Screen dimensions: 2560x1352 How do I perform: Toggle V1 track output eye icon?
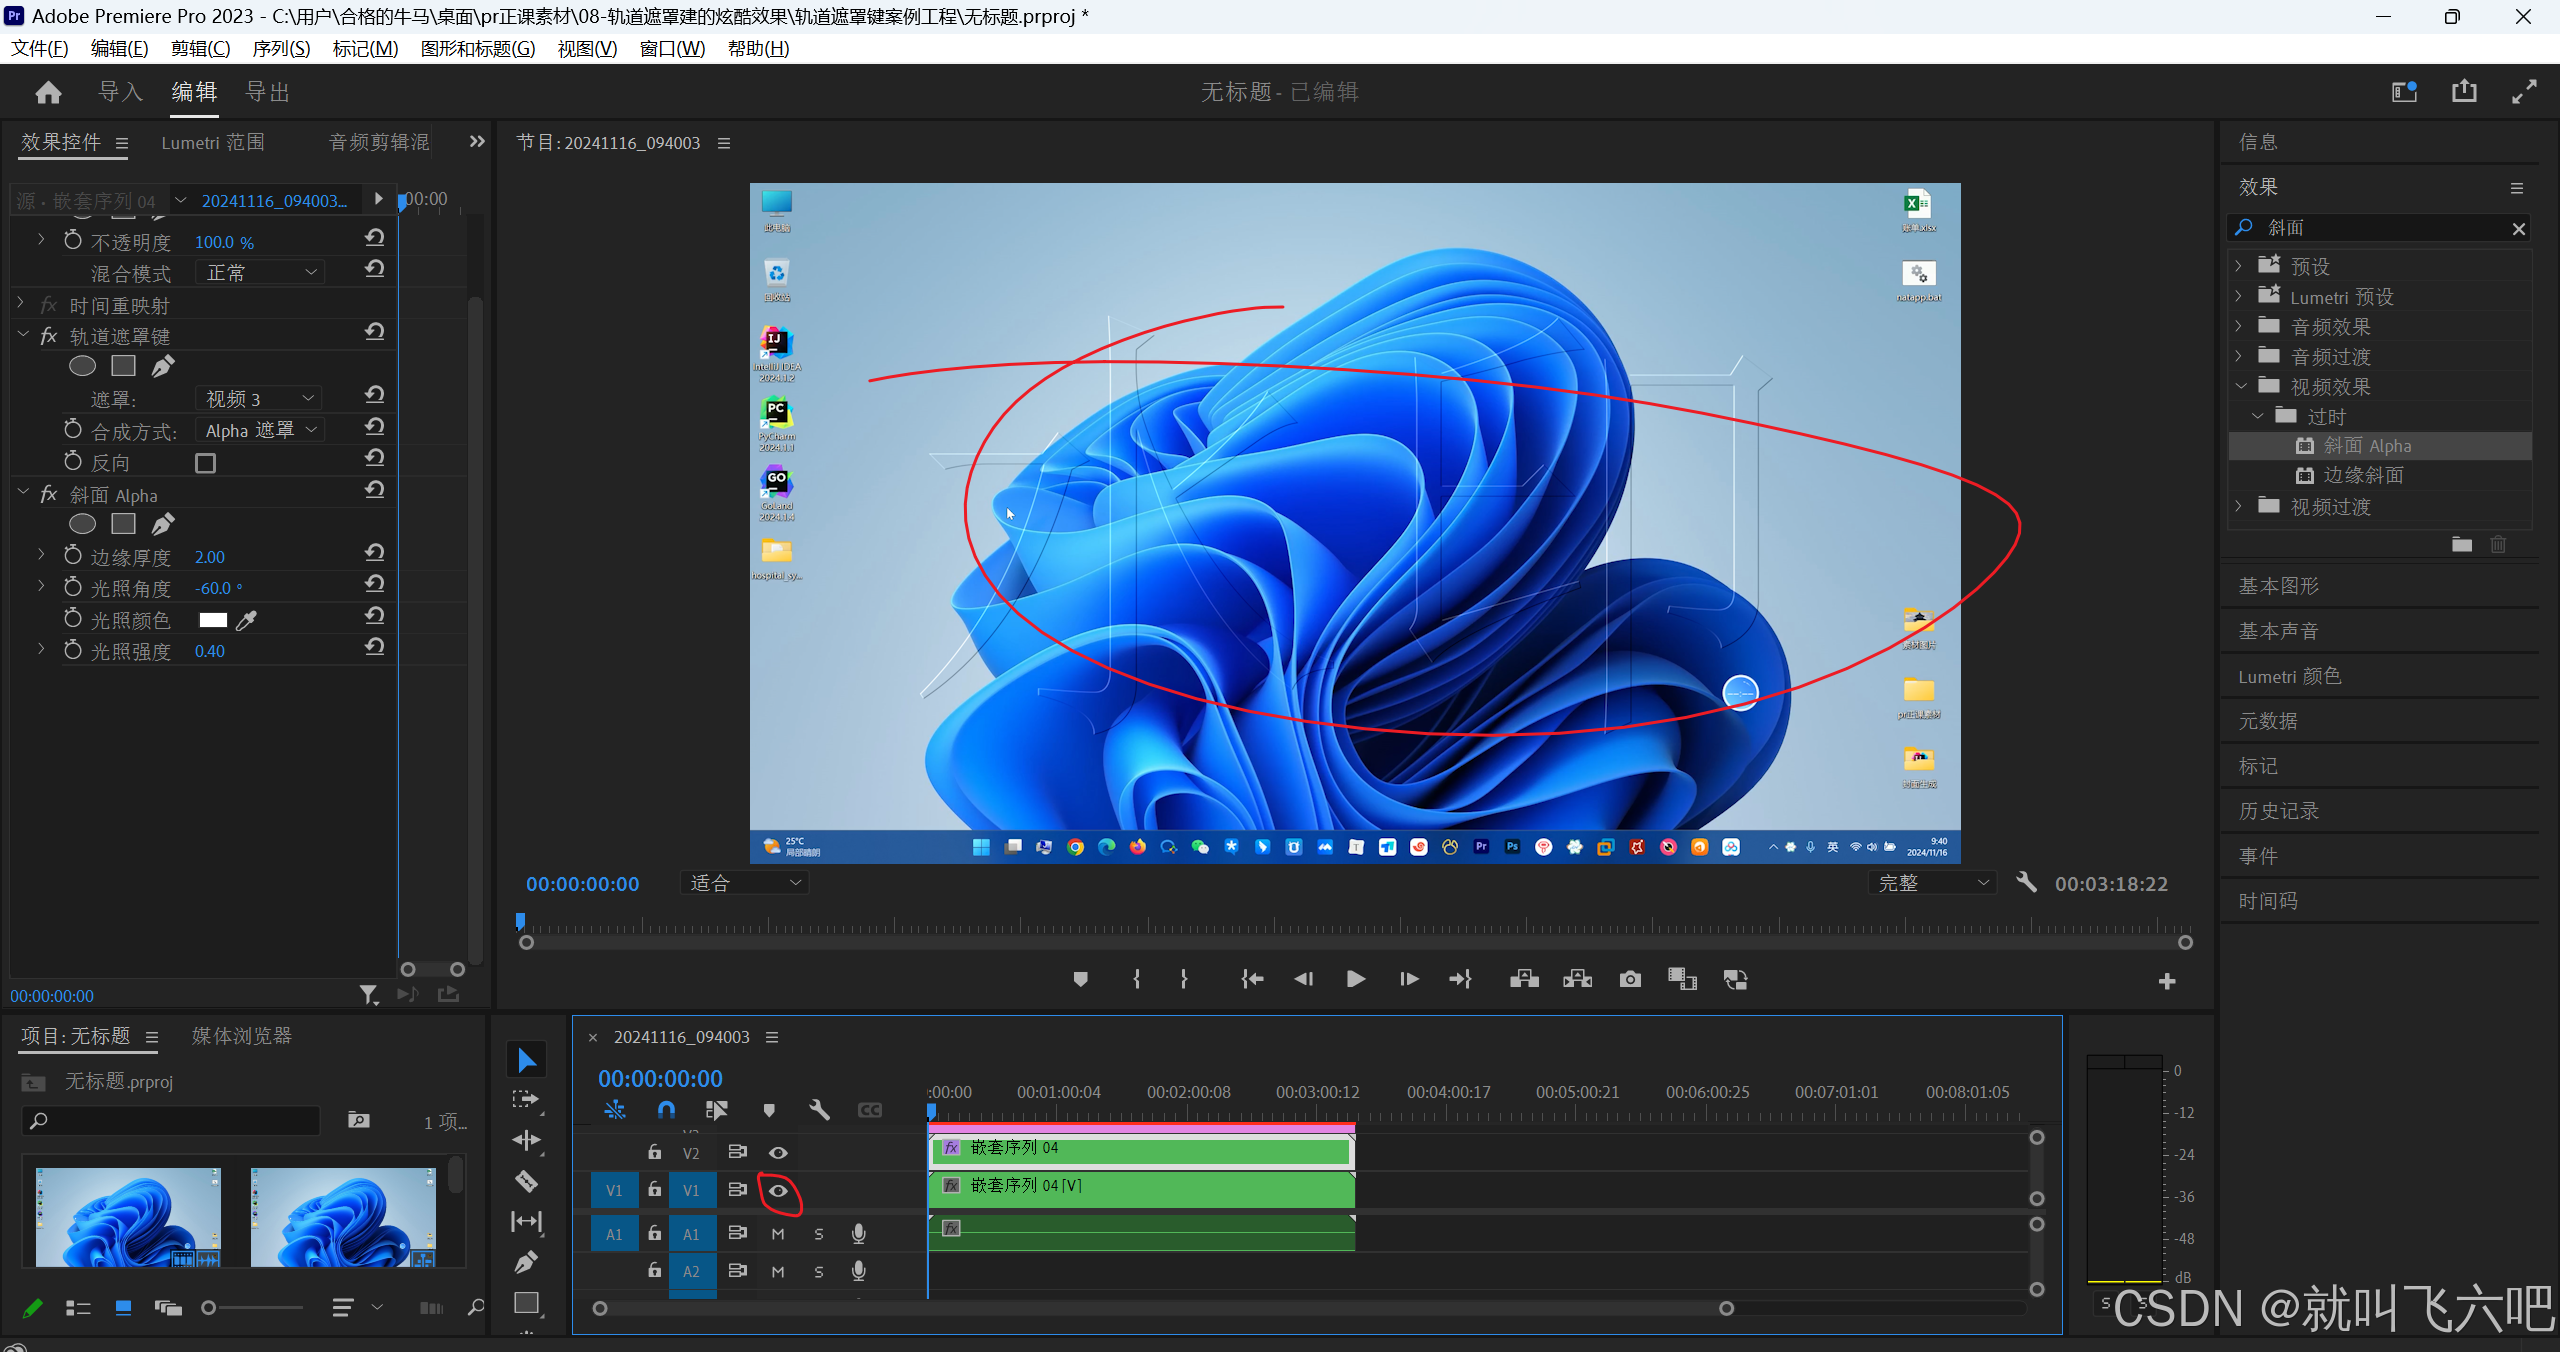[x=778, y=1191]
